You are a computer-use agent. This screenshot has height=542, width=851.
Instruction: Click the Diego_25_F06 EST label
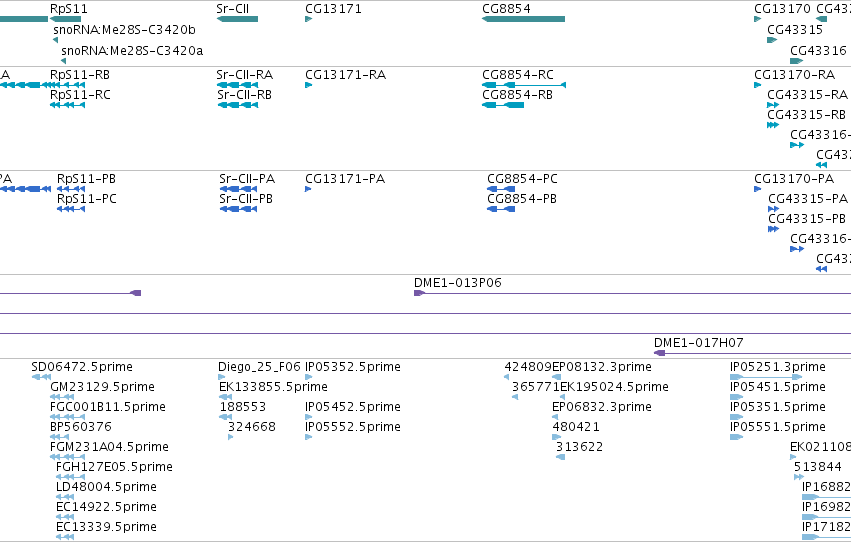coord(259,367)
